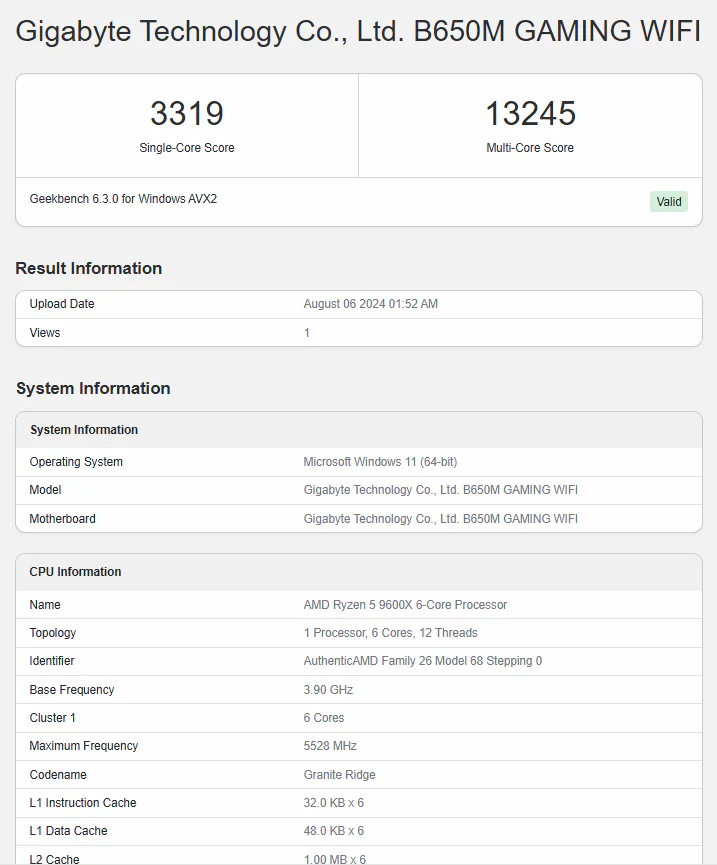Click the 3.90 GHz base frequency value
Viewport: 717px width, 865px height.
coord(328,690)
